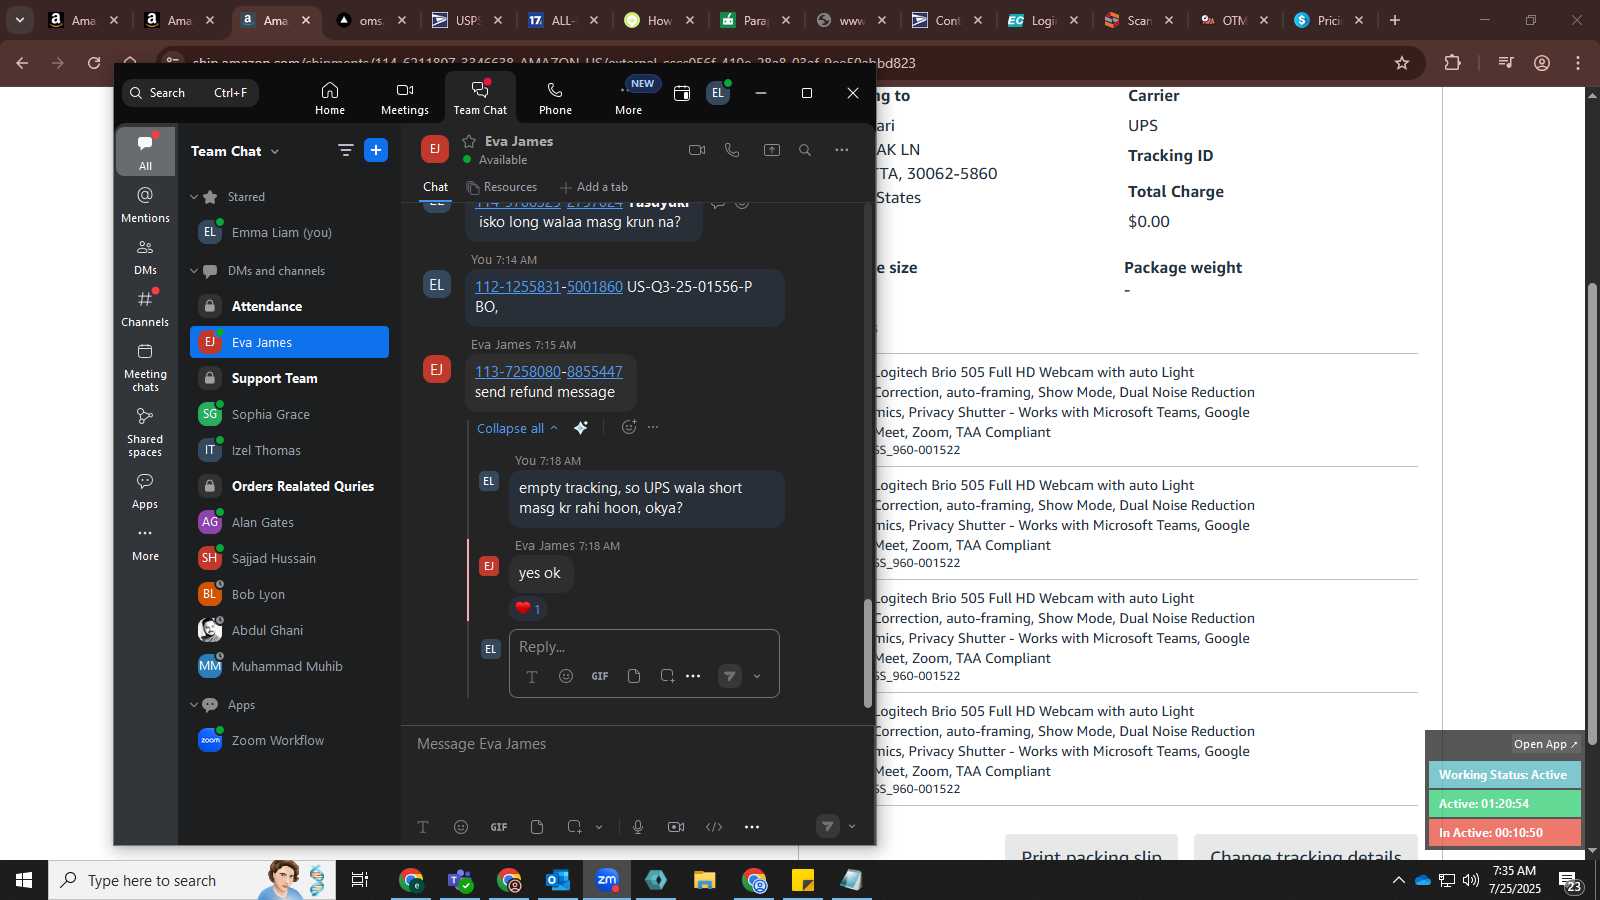The height and width of the screenshot is (900, 1600).
Task: Add an emoji reaction to the refund message
Action: pos(629,427)
